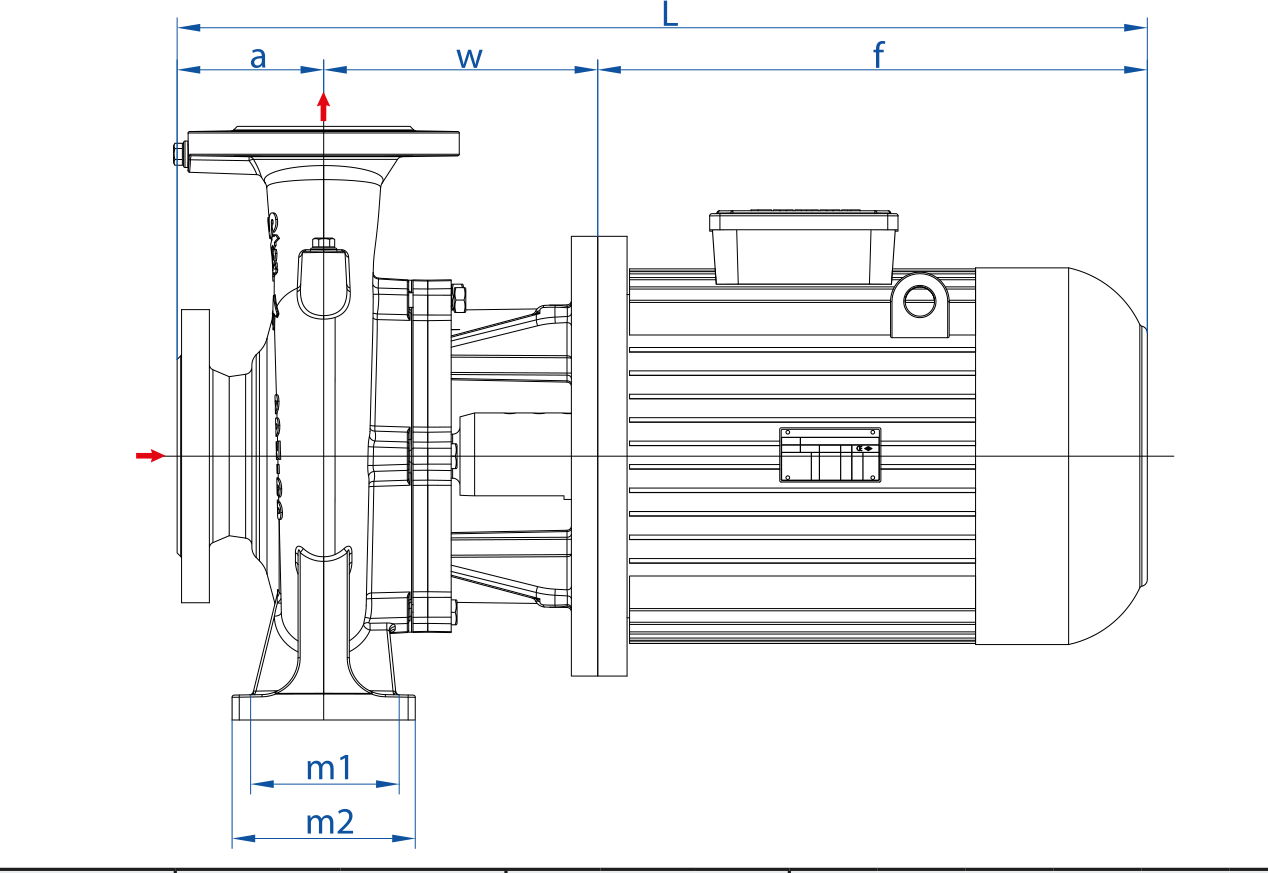Click the motor nameplate on the drawing
Image resolution: width=1268 pixels, height=873 pixels.
[830, 455]
